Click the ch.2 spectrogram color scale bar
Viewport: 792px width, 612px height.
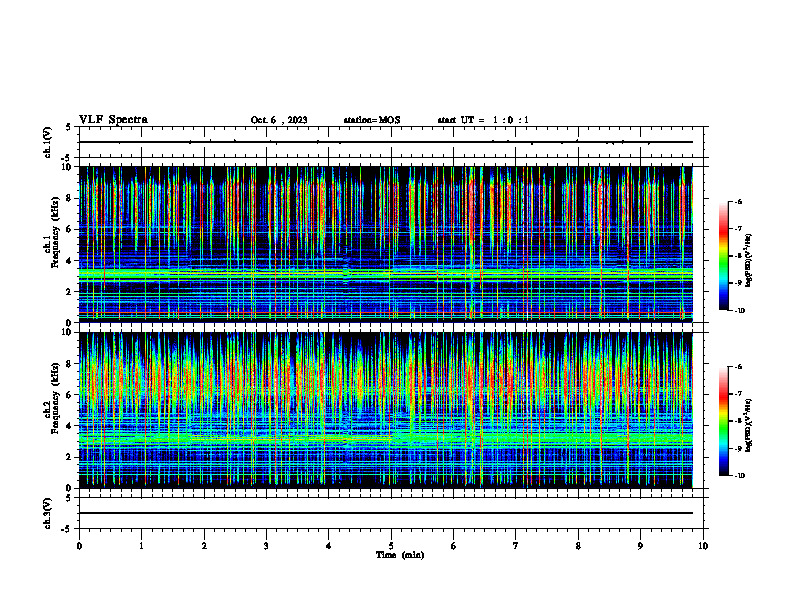[724, 421]
